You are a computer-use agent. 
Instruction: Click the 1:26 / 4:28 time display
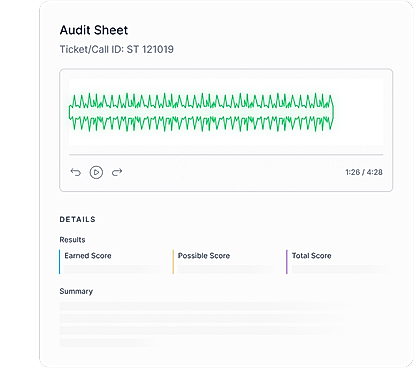(x=364, y=172)
